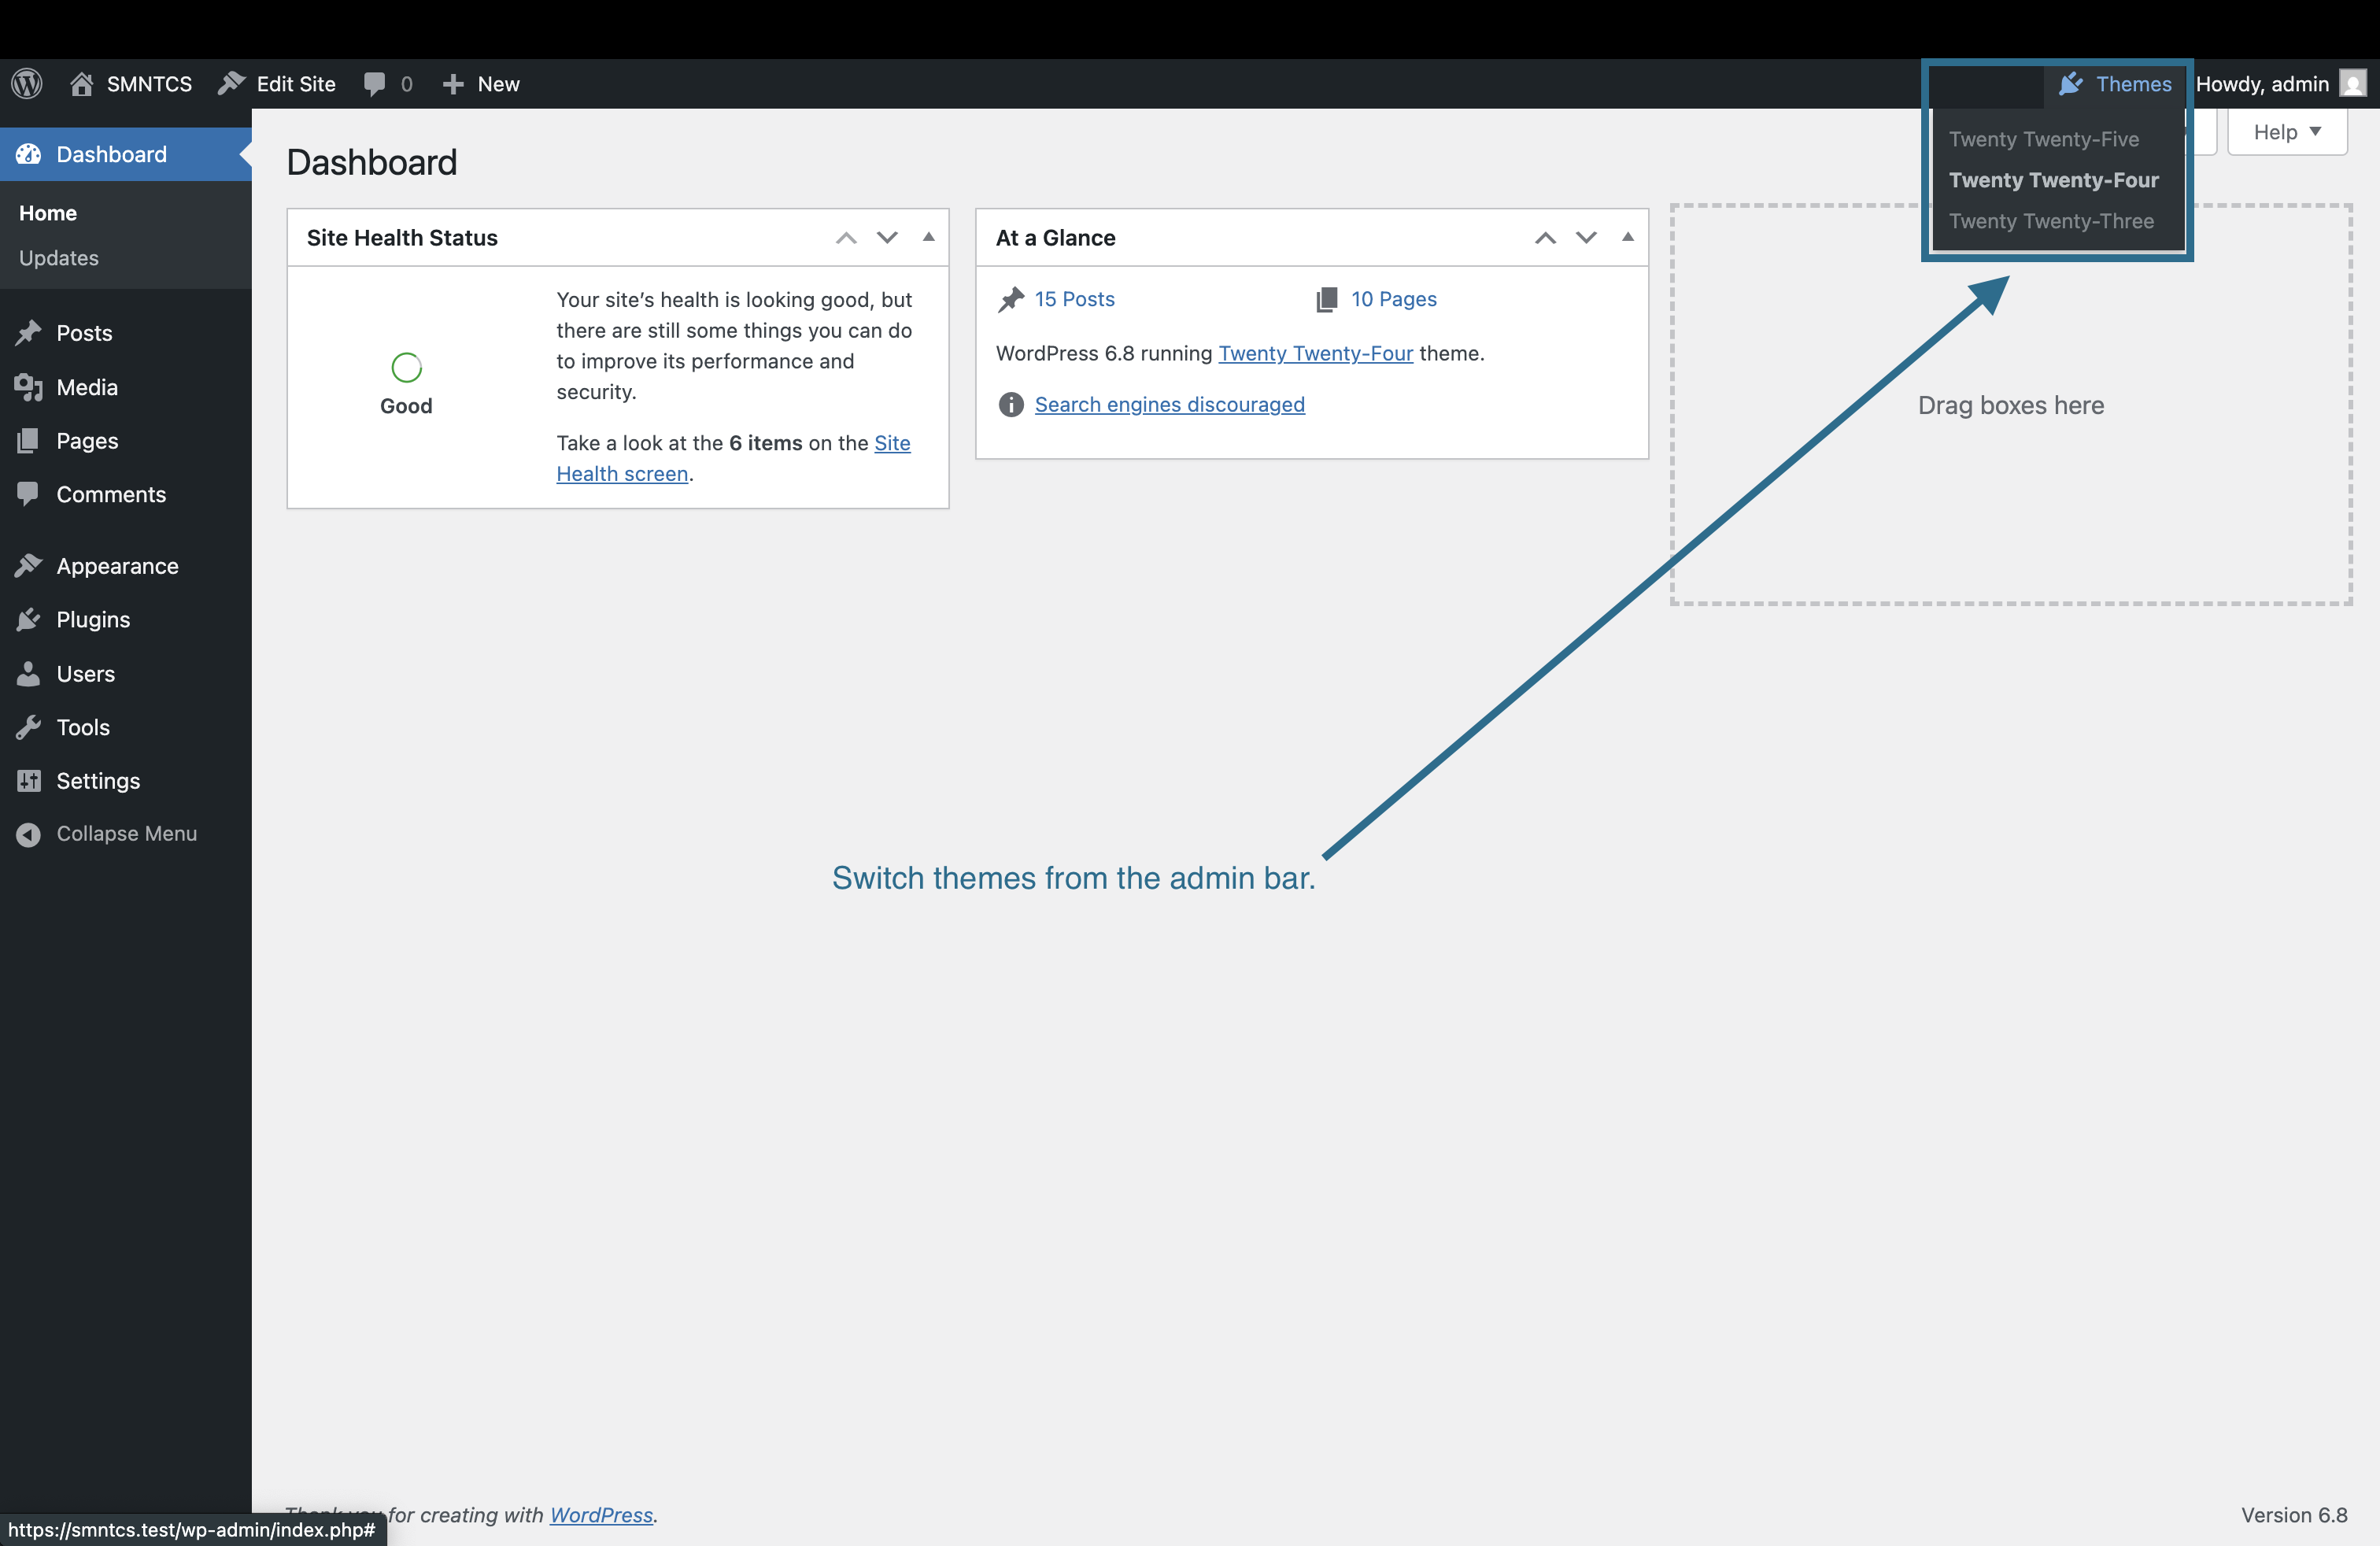This screenshot has width=2380, height=1546.
Task: Switch to Twenty Twenty-Five theme
Action: [x=2043, y=139]
